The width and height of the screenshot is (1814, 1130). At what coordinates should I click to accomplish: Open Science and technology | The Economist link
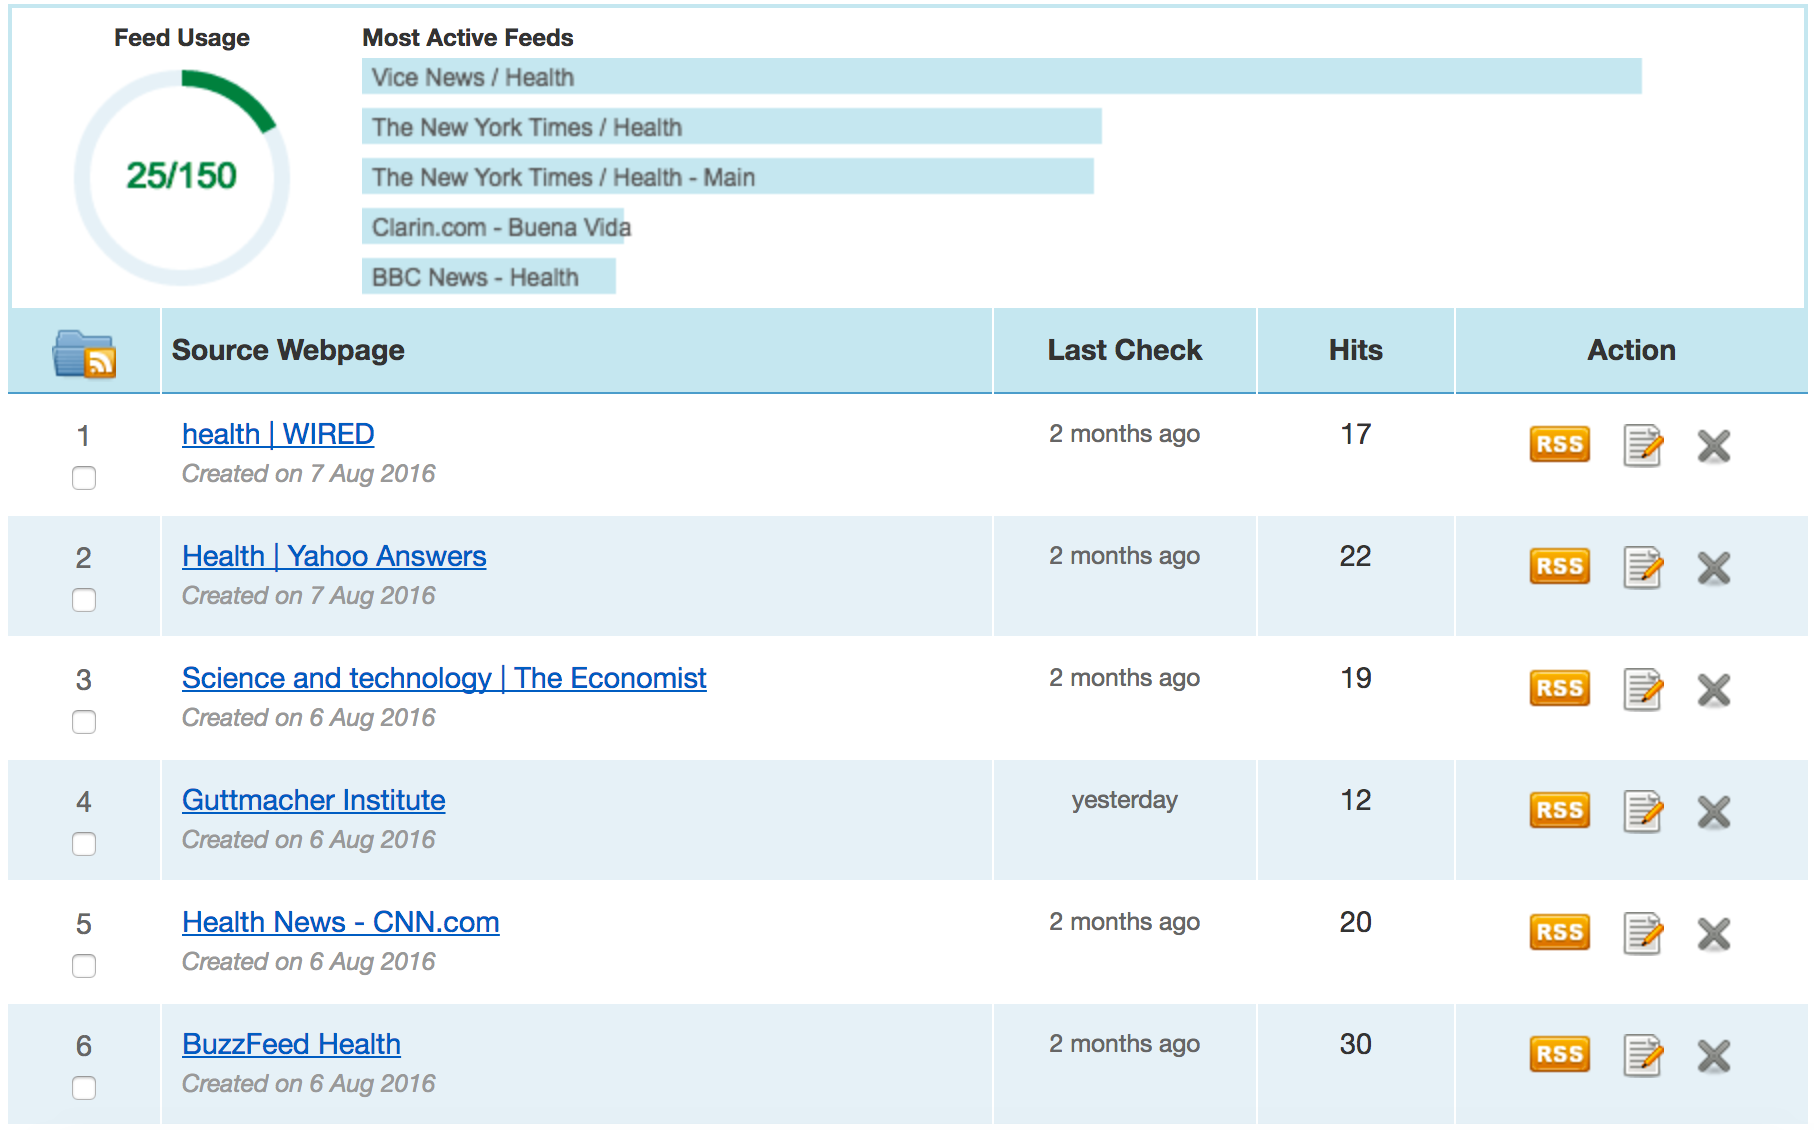[x=444, y=678]
